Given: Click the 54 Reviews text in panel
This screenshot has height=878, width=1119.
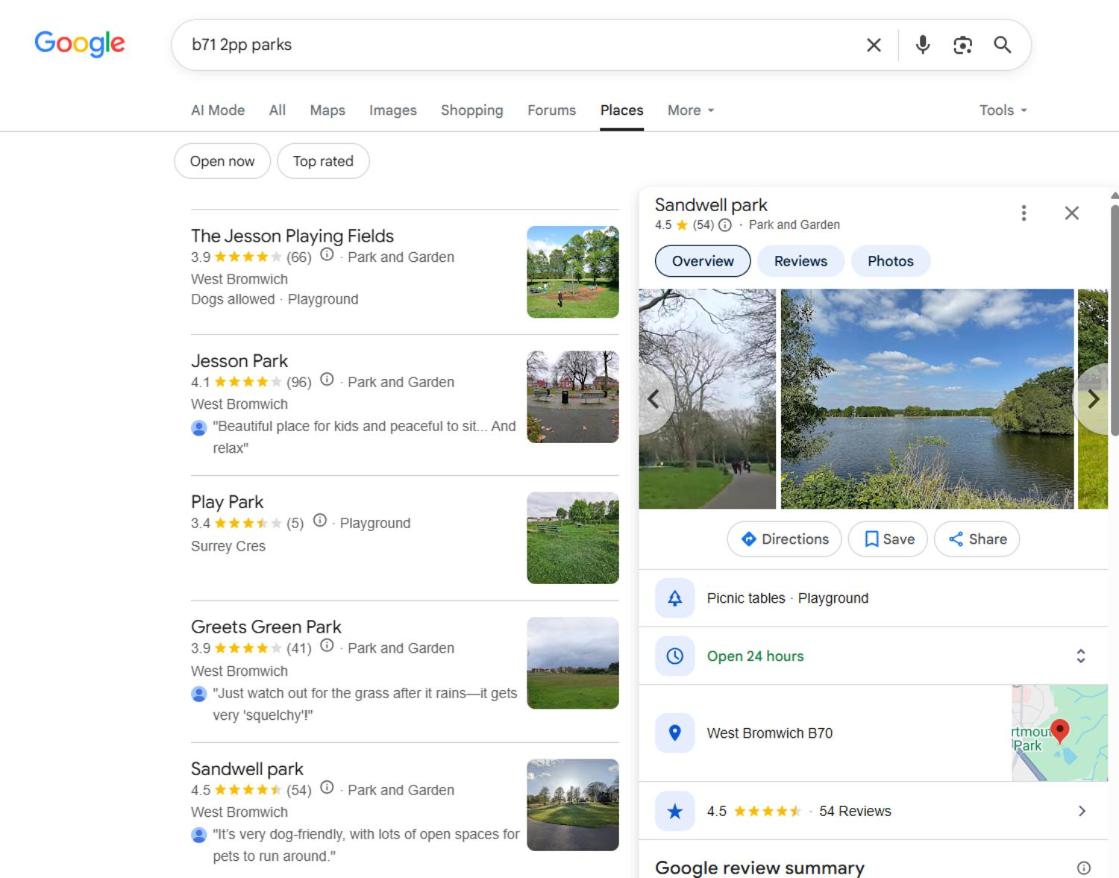Looking at the screenshot, I should coord(855,811).
